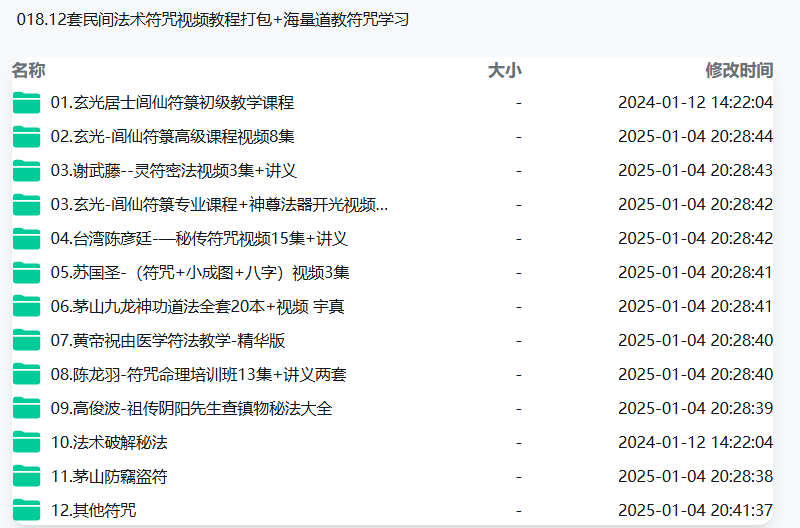Sort list by 名称 column header
This screenshot has width=800, height=528.
(28, 70)
